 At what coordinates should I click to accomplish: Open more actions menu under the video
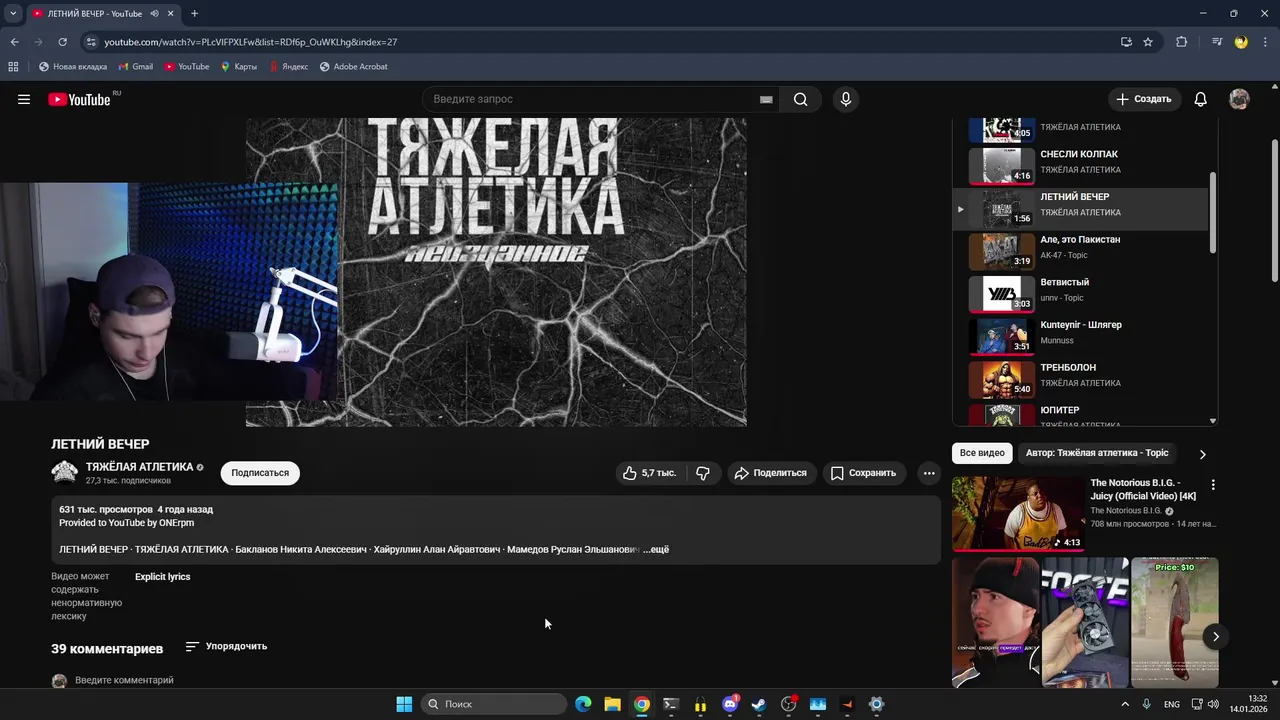[929, 473]
